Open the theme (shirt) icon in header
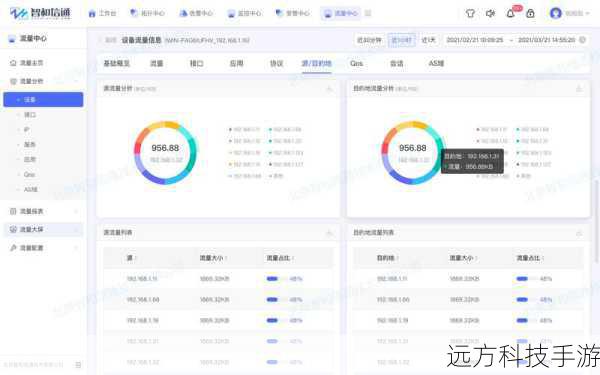This screenshot has height=375, width=600. [x=470, y=13]
